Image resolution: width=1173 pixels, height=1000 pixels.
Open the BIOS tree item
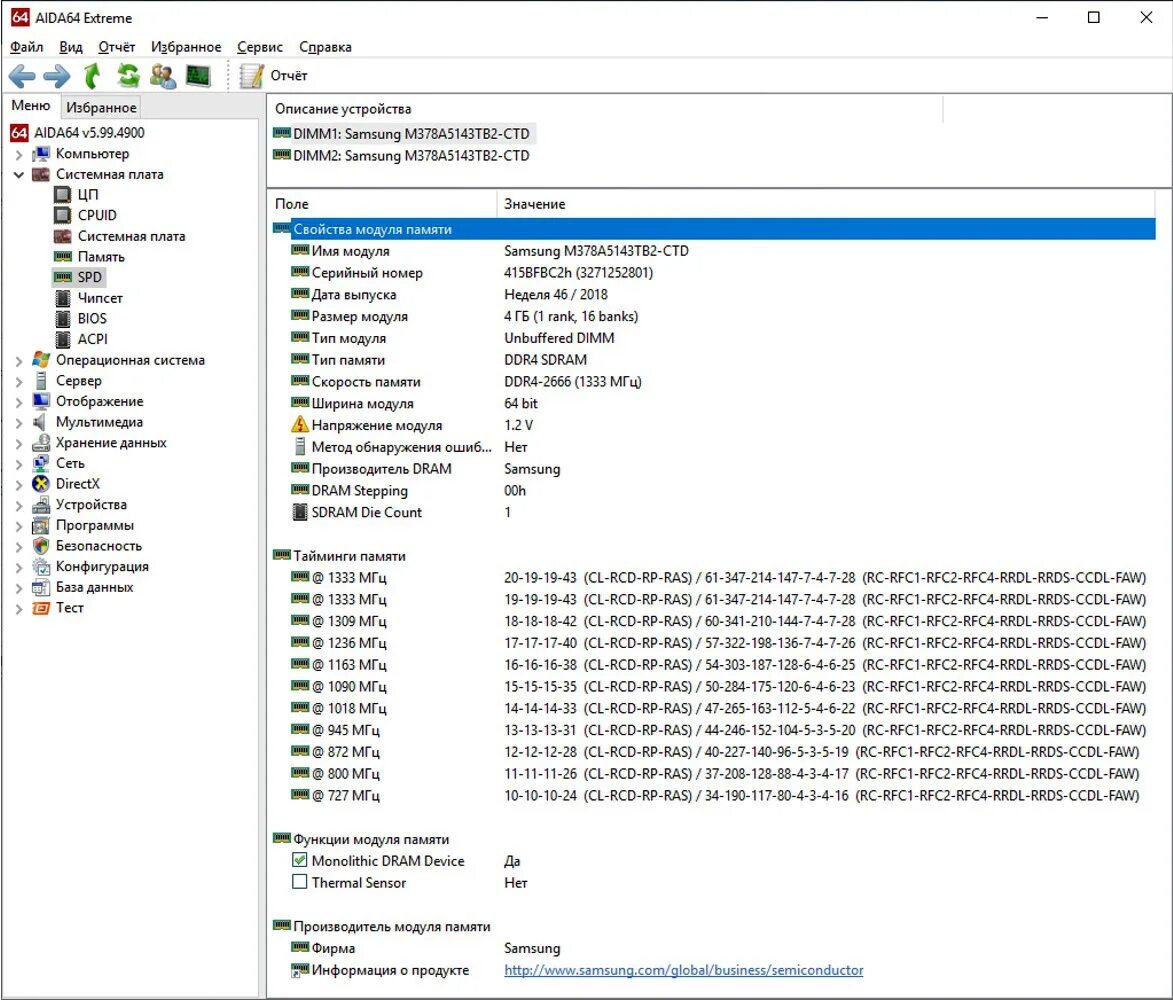tap(92, 319)
